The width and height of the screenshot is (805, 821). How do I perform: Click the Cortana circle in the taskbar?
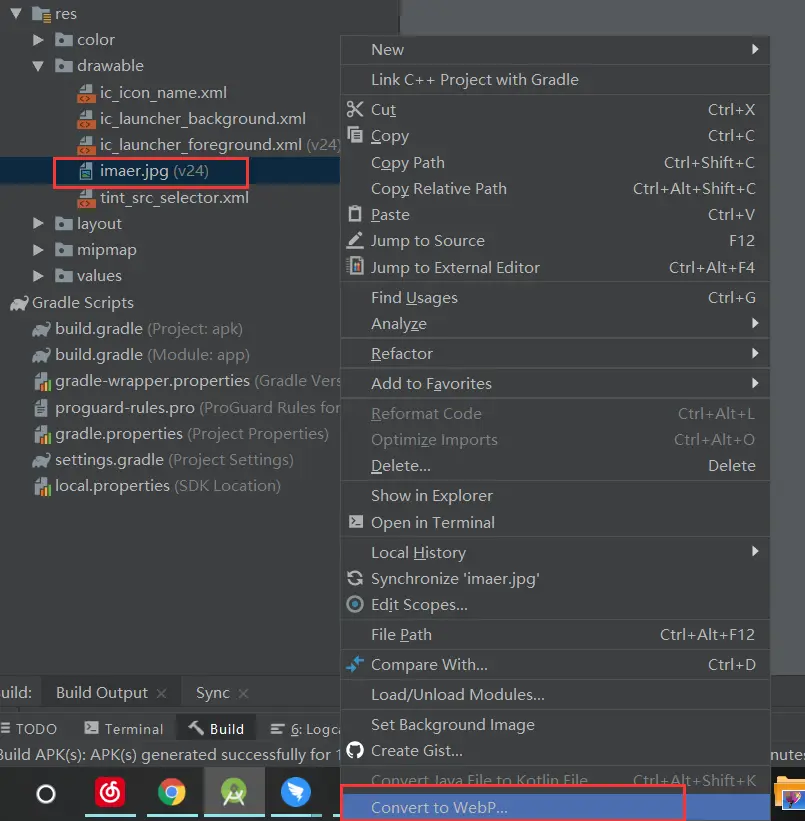tap(46, 794)
